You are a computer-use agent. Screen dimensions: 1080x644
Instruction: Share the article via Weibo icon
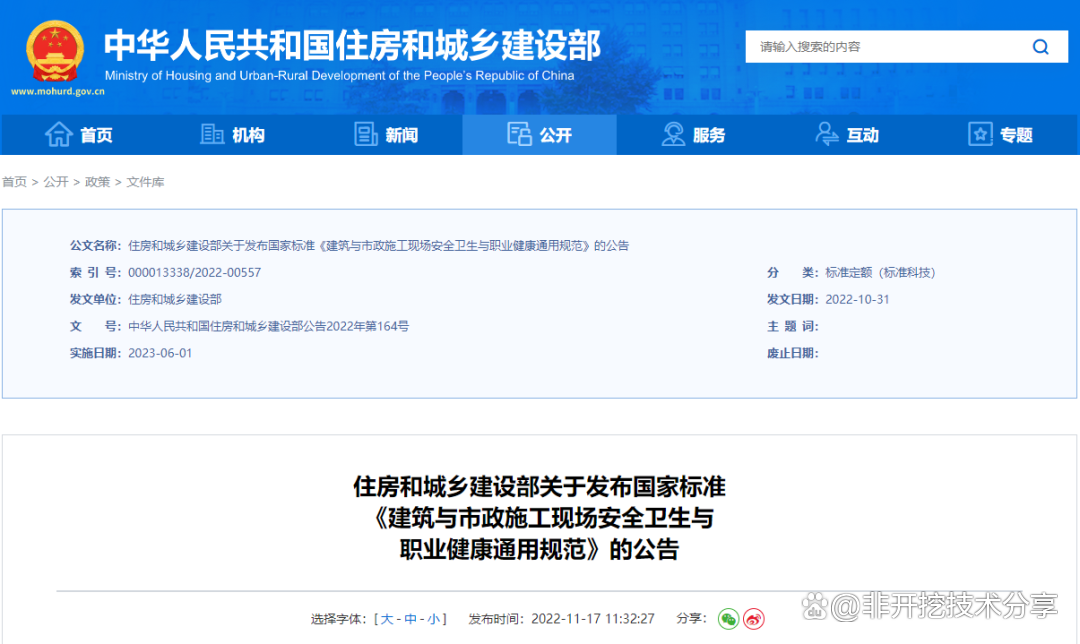754,619
